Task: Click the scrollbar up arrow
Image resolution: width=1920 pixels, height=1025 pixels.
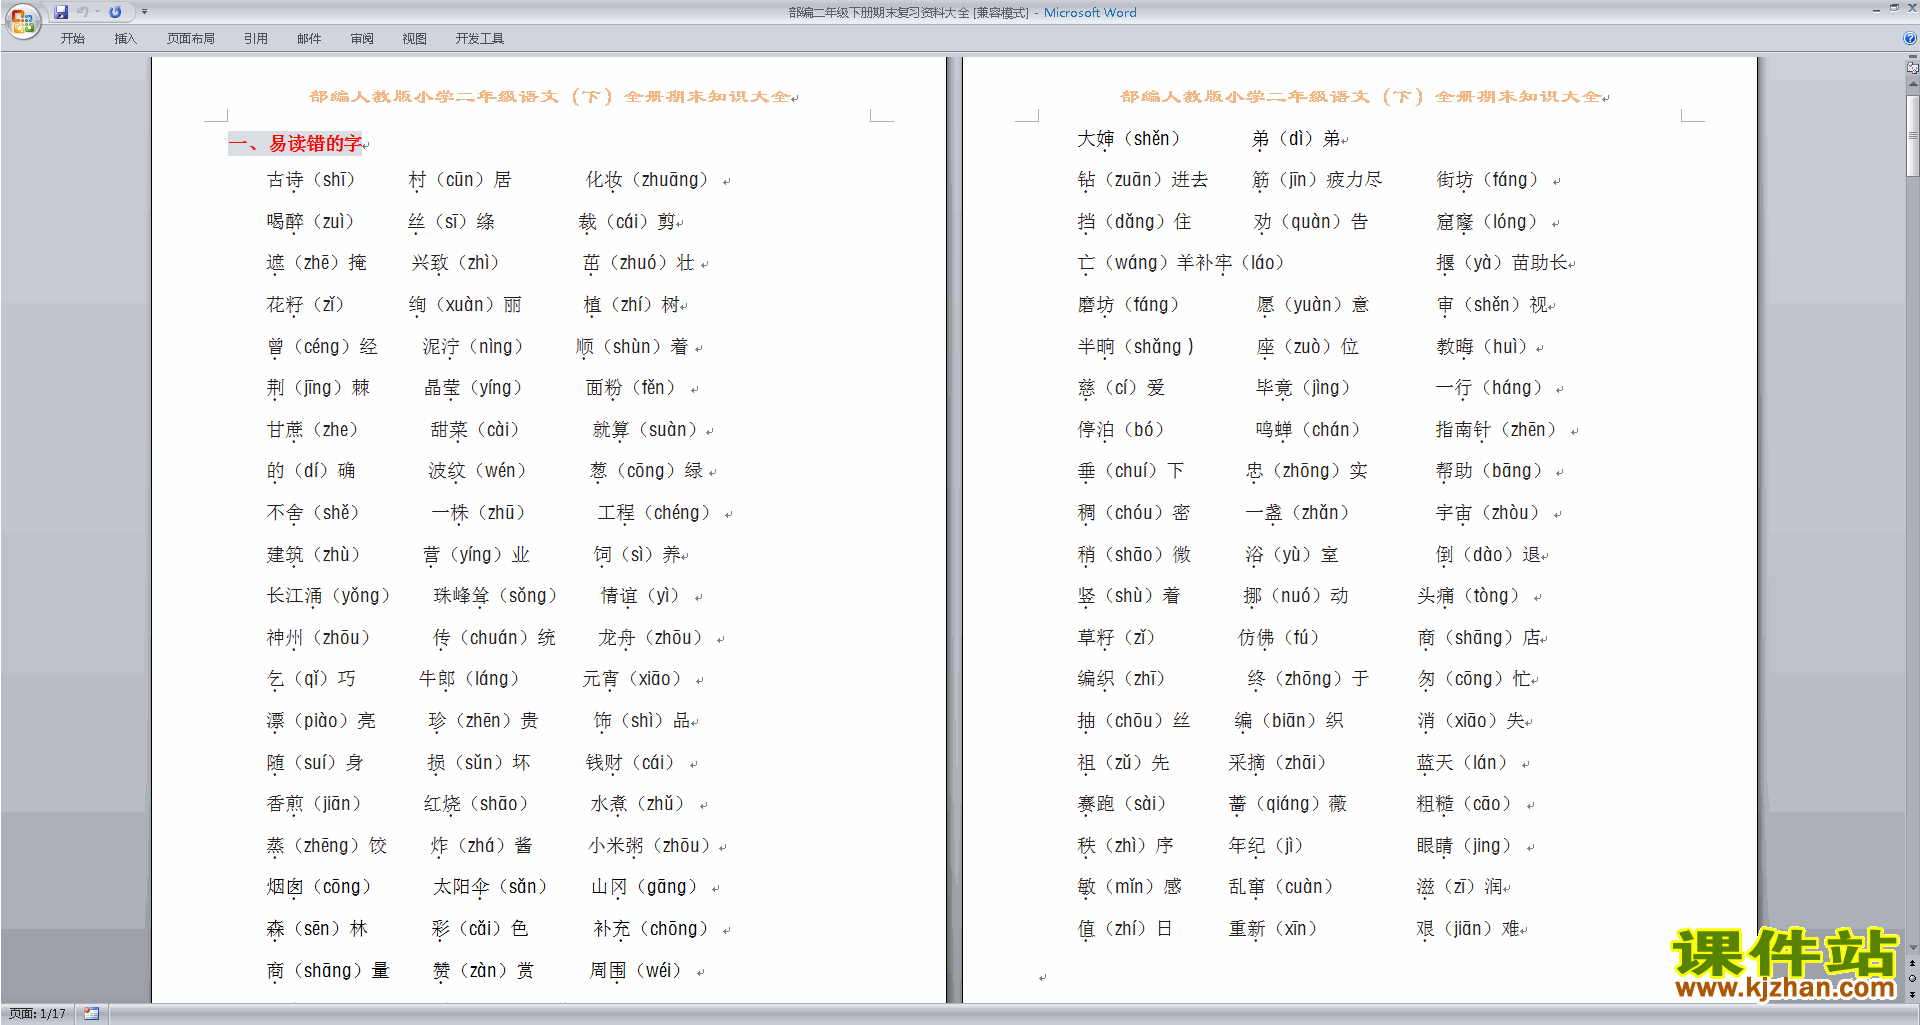Action: pos(1912,86)
